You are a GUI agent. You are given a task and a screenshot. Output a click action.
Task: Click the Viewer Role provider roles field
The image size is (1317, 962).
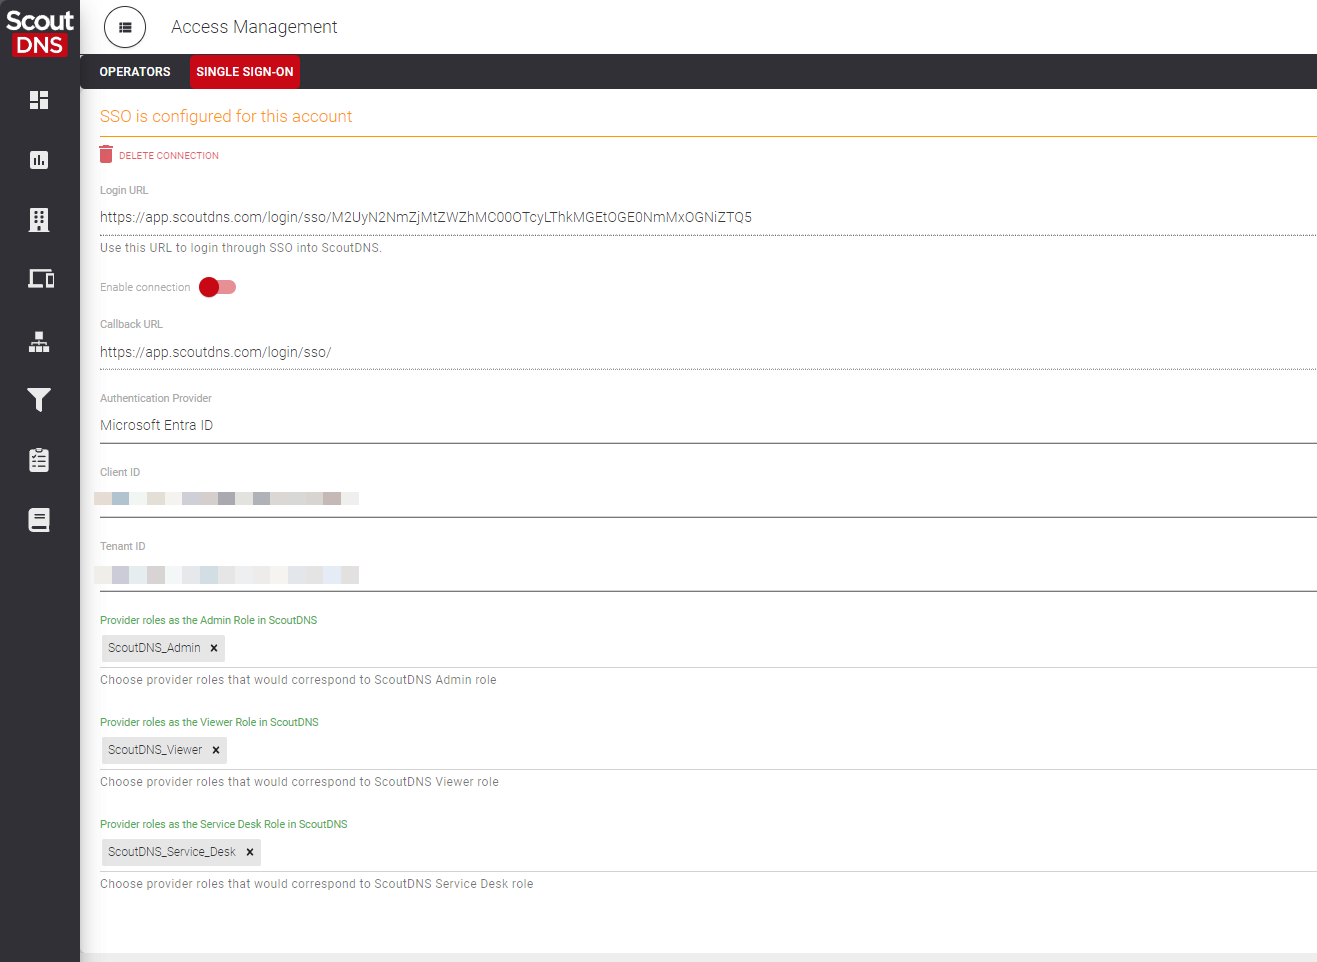(708, 751)
